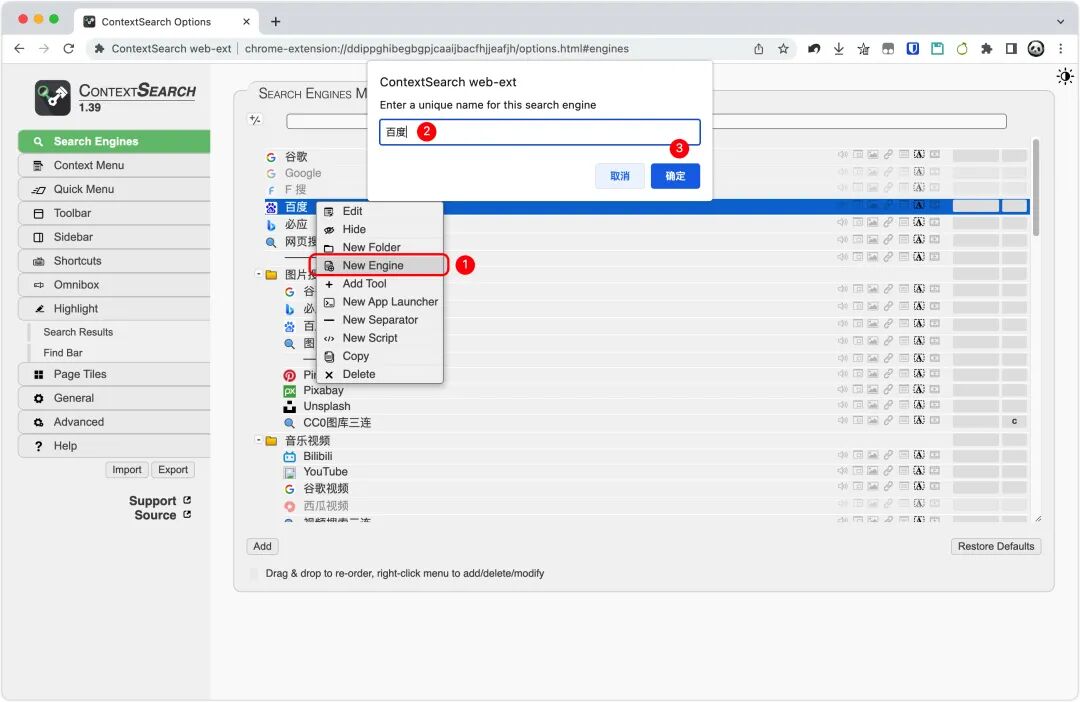Collapse the 音乐视频 folder
The image size is (1080, 702).
pos(259,440)
